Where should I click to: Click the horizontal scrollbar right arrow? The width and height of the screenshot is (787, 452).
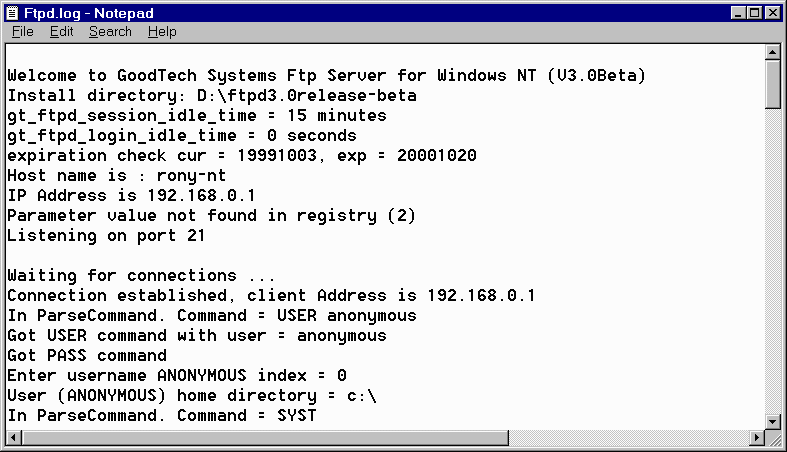(757, 438)
